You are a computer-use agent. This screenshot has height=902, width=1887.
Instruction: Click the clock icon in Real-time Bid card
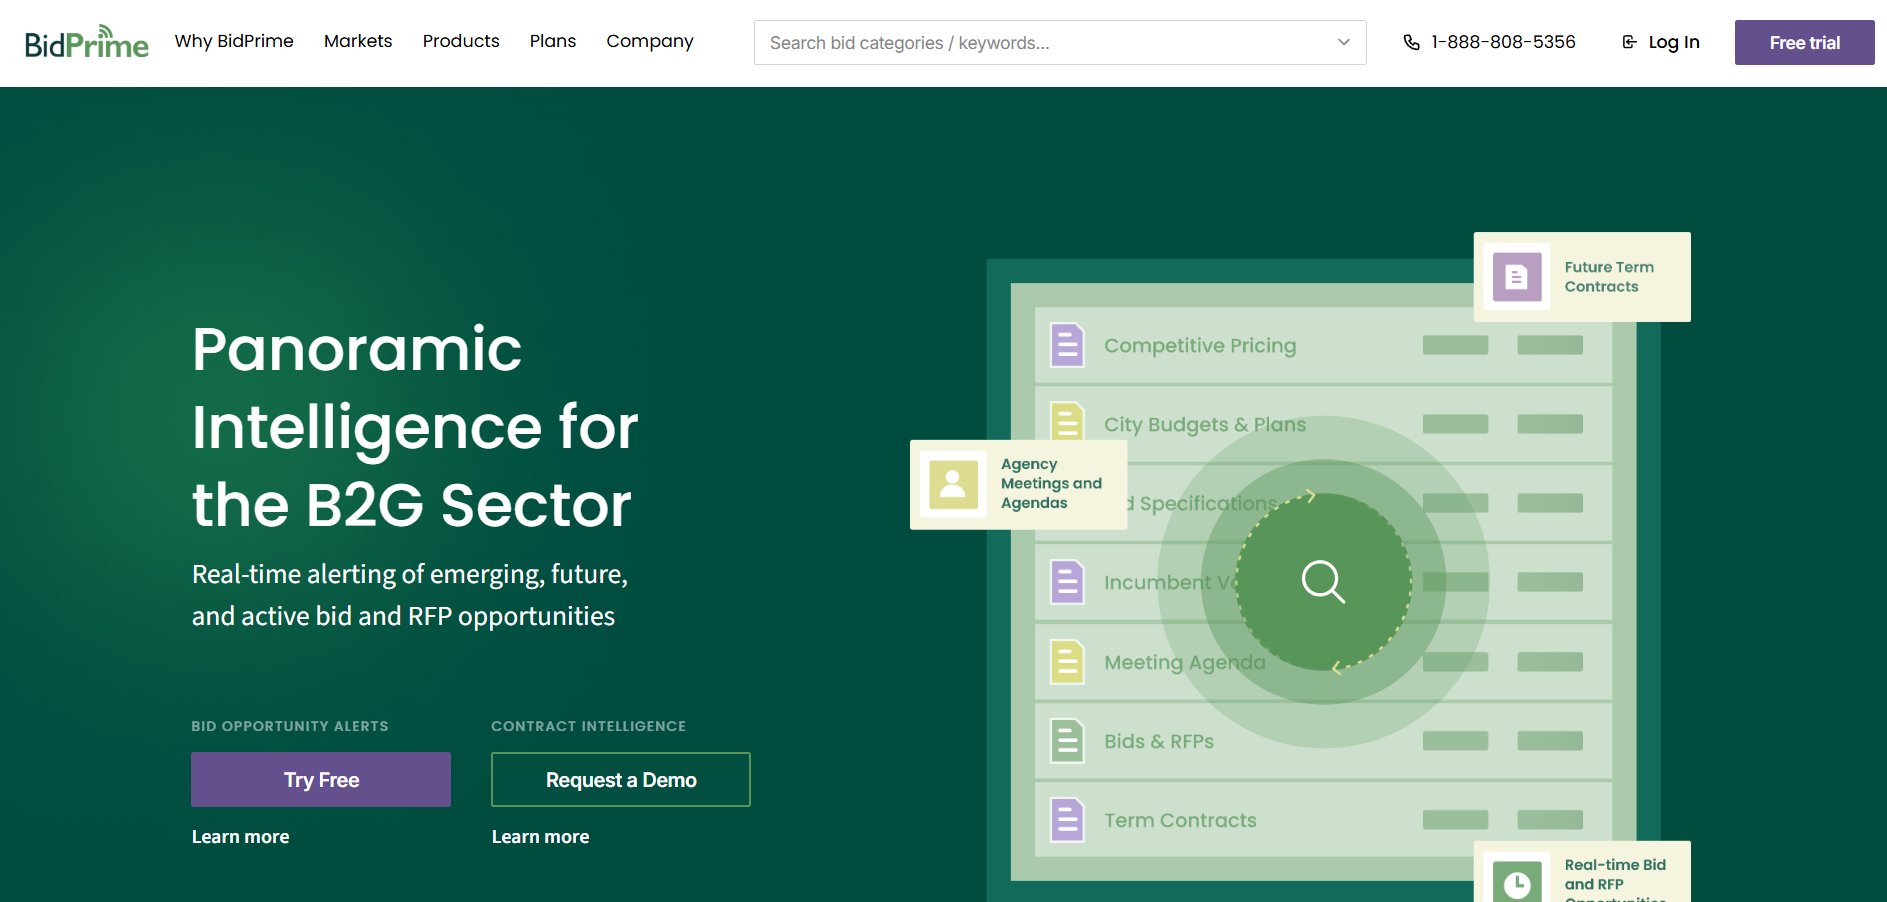tap(1517, 883)
